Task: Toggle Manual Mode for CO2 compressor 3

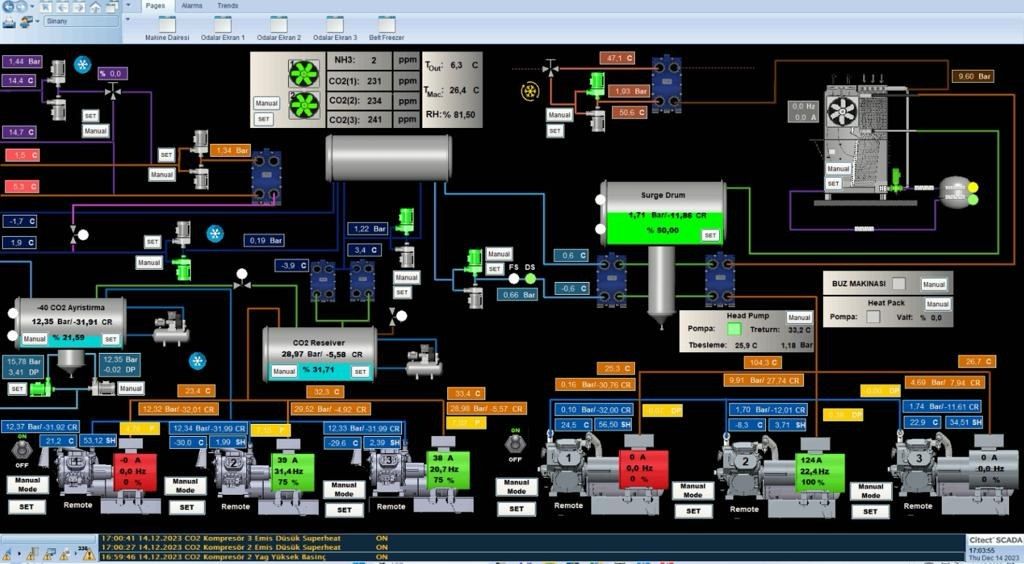Action: click(x=344, y=490)
